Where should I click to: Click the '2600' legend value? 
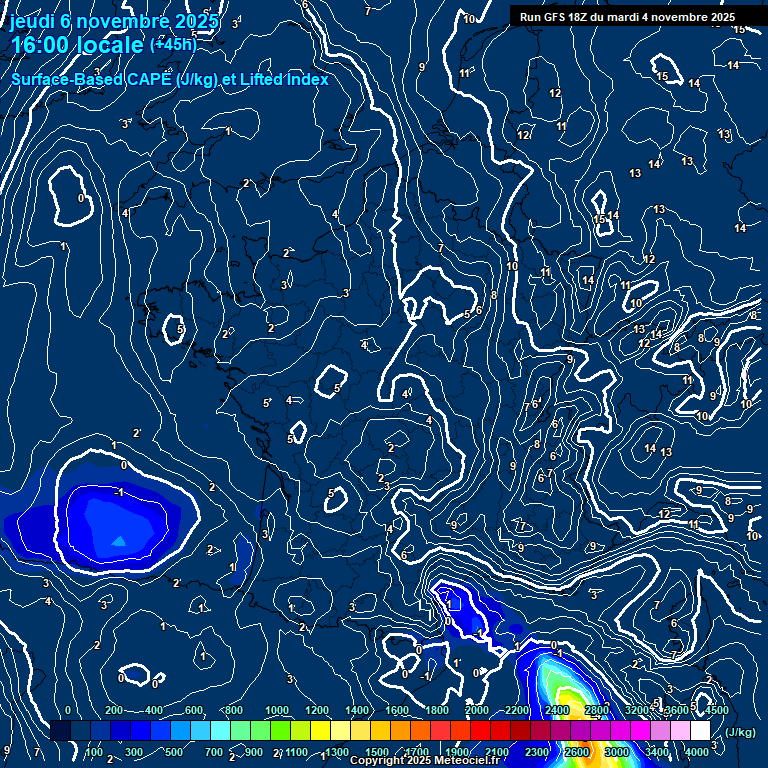tap(577, 752)
